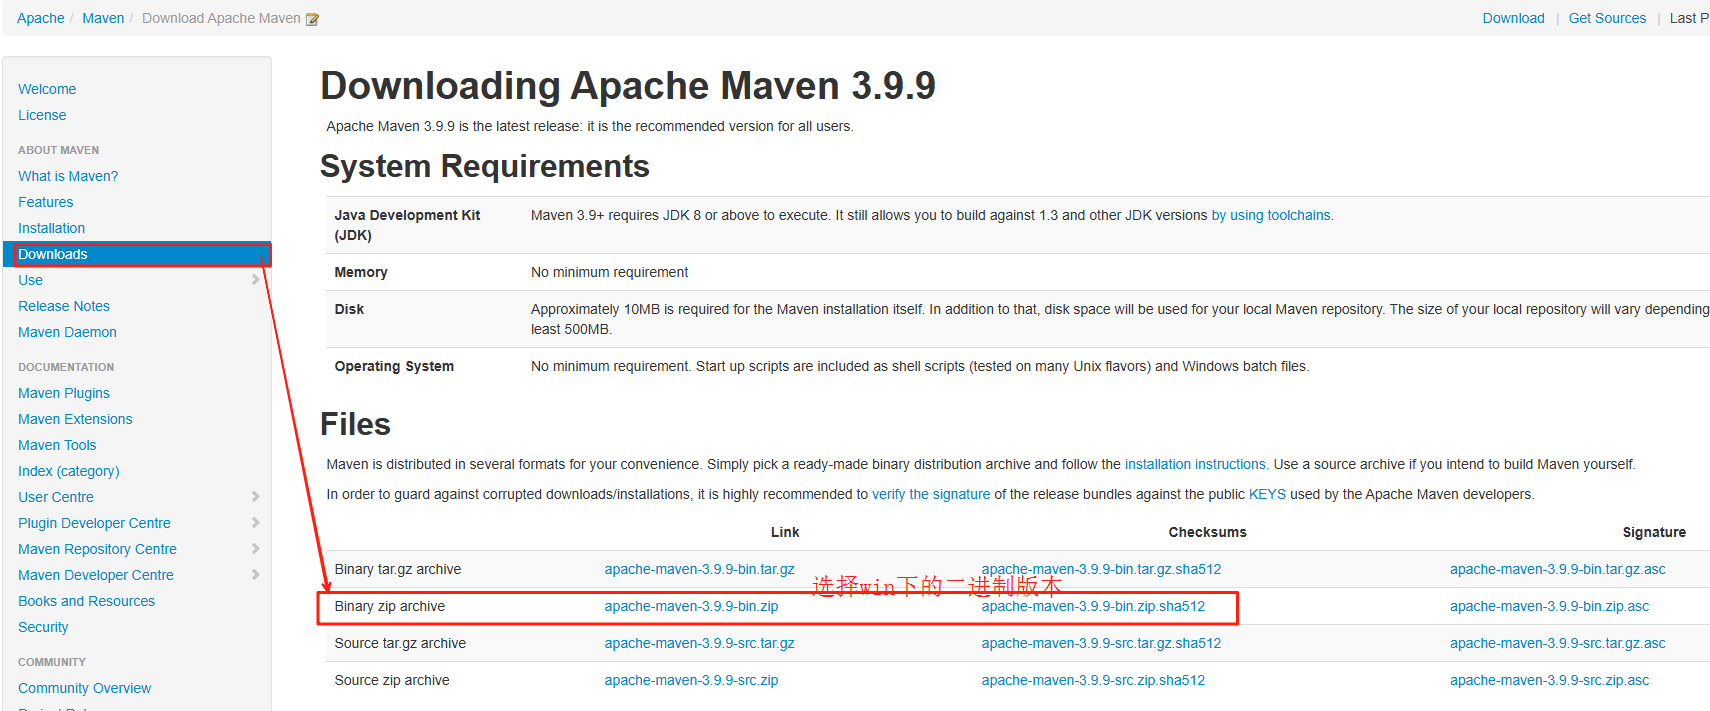Download apache-maven-3.9.9-bin.zip binary archive
Viewport: 1710px width, 711px height.
pyautogui.click(x=691, y=606)
